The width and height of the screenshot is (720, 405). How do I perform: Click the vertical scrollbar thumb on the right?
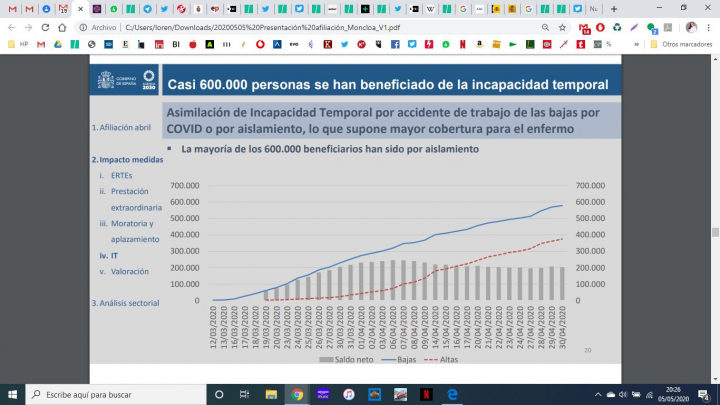pos(714,231)
